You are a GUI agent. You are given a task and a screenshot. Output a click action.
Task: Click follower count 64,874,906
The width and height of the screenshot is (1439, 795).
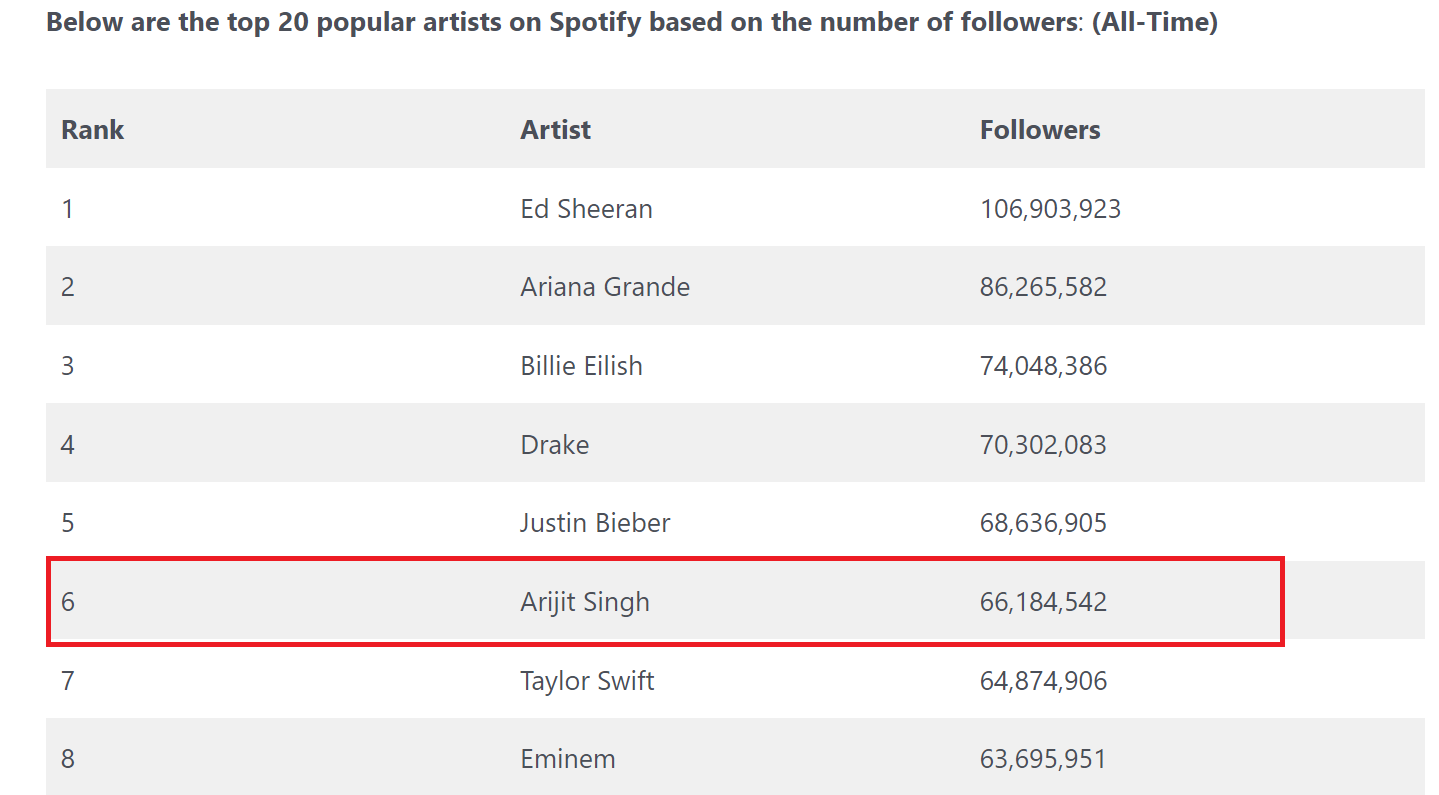tap(1043, 681)
